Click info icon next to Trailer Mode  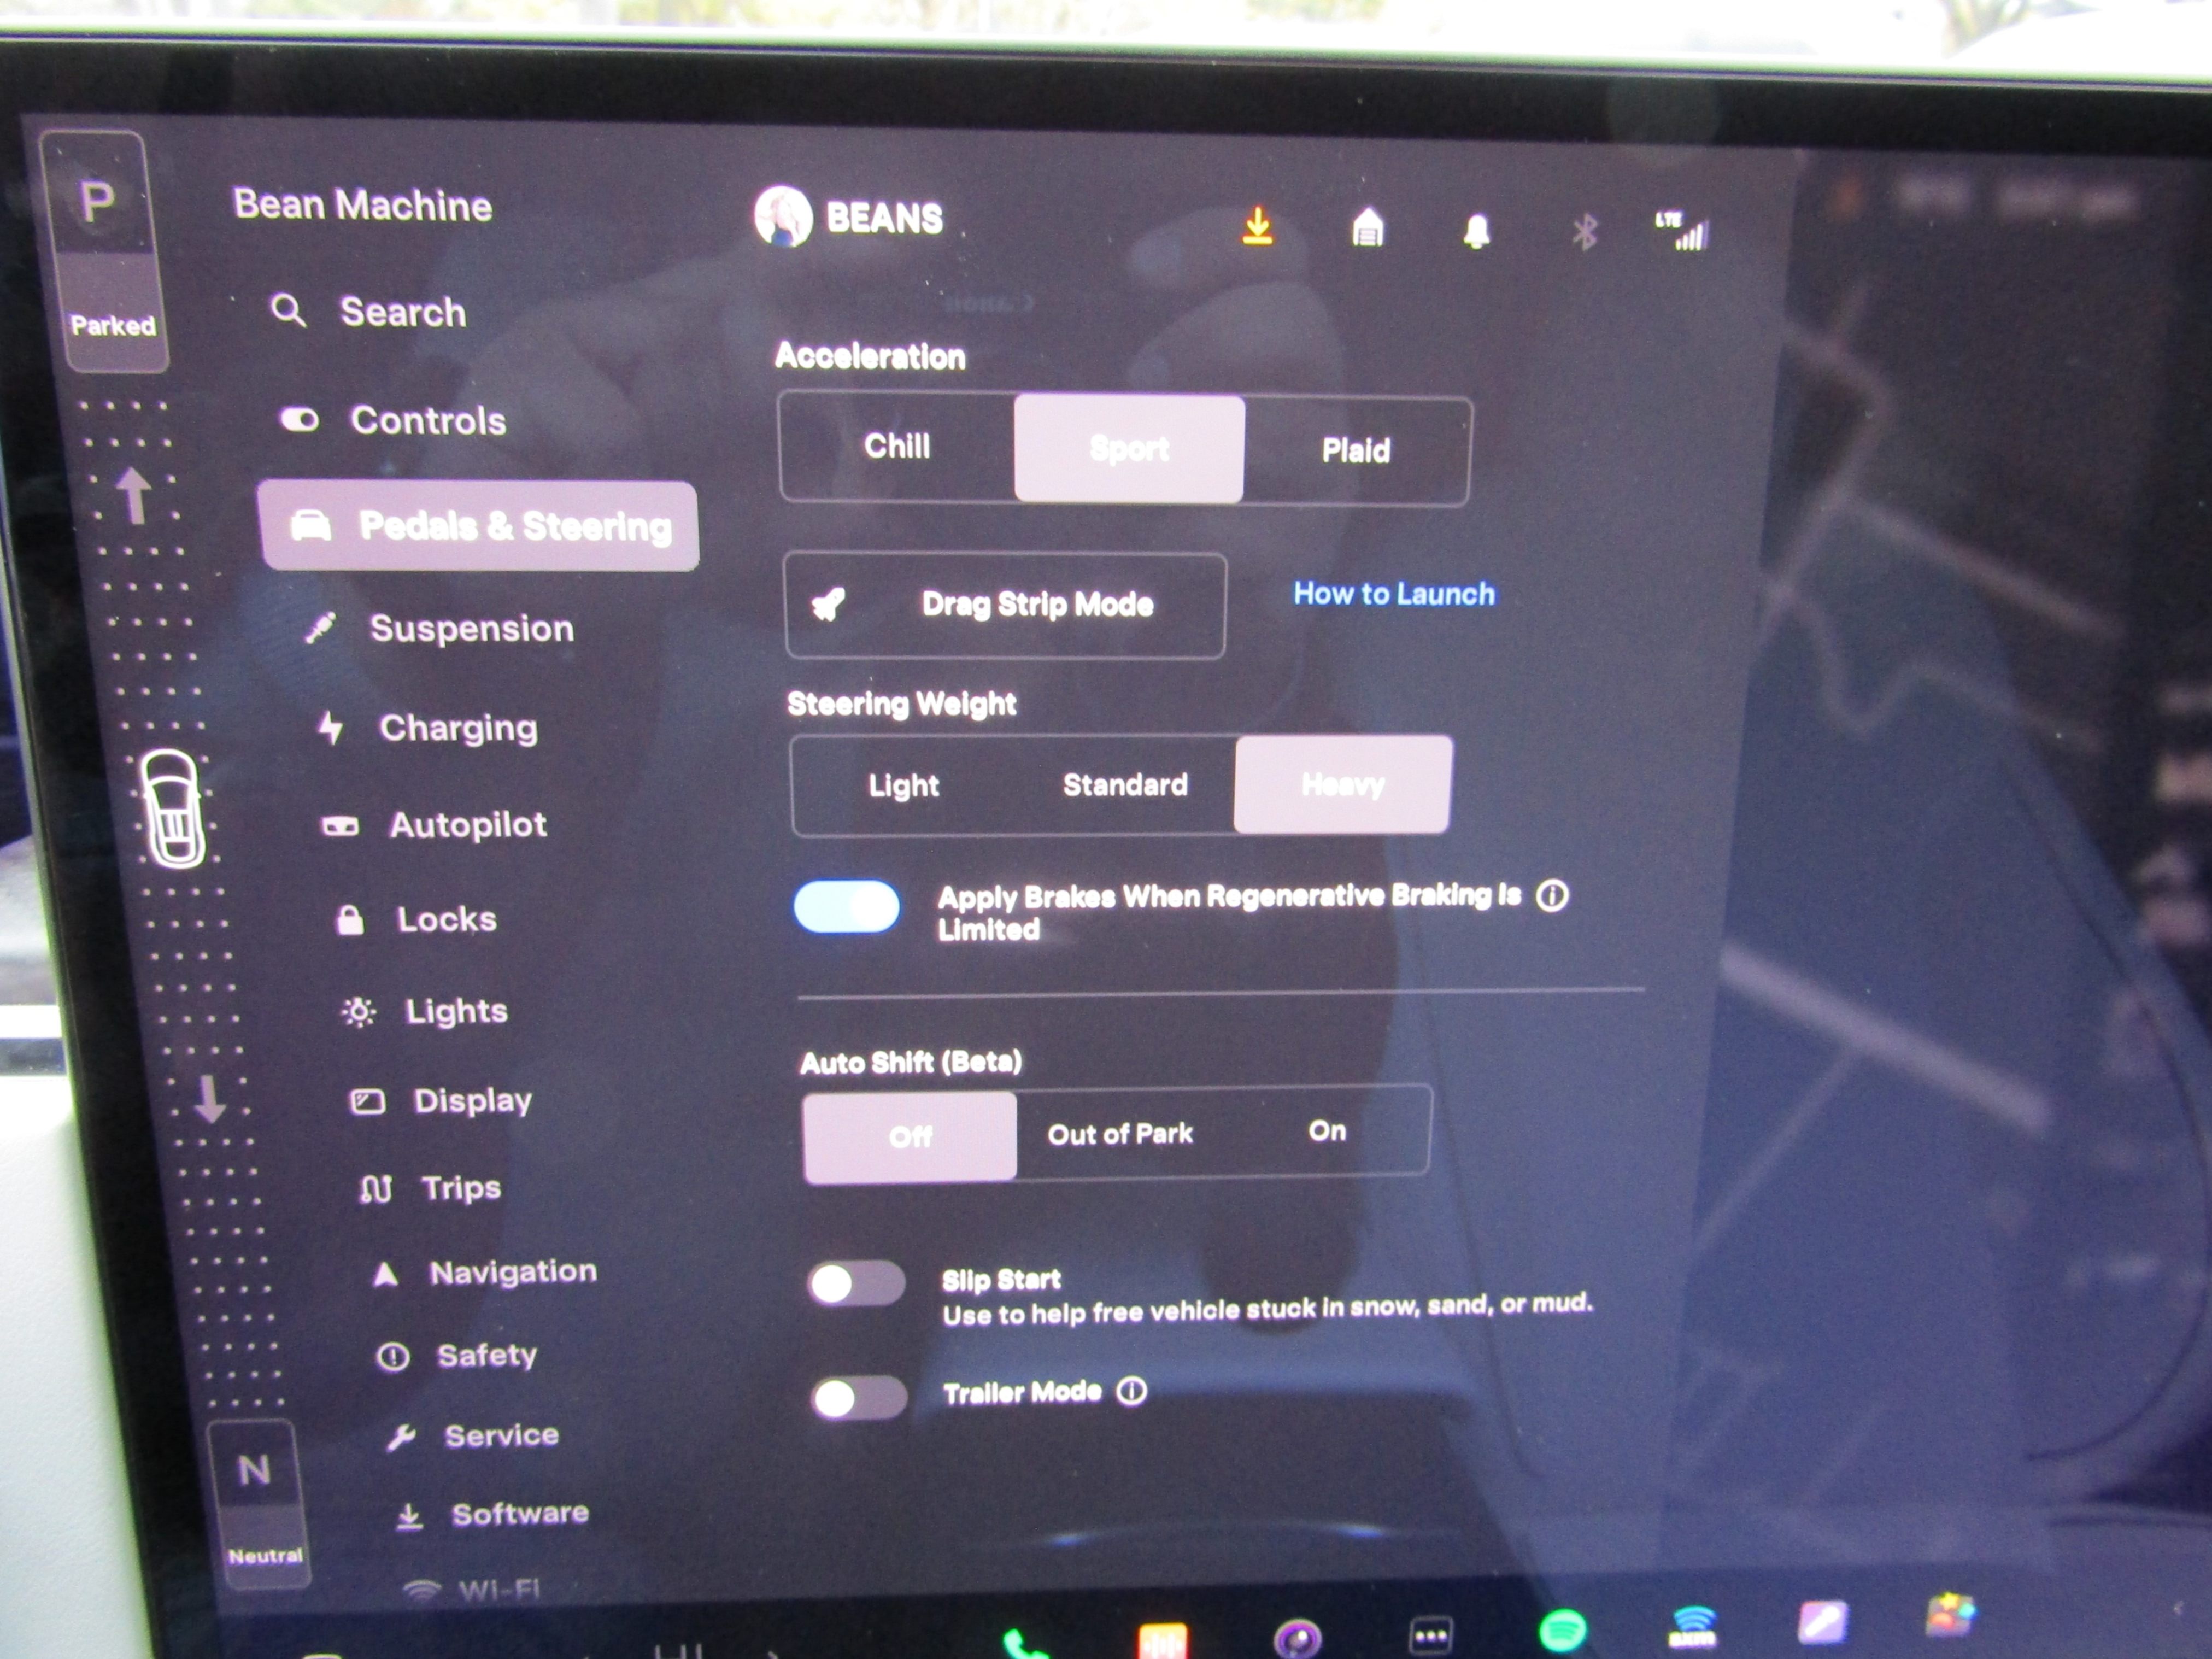pyautogui.click(x=1131, y=1391)
